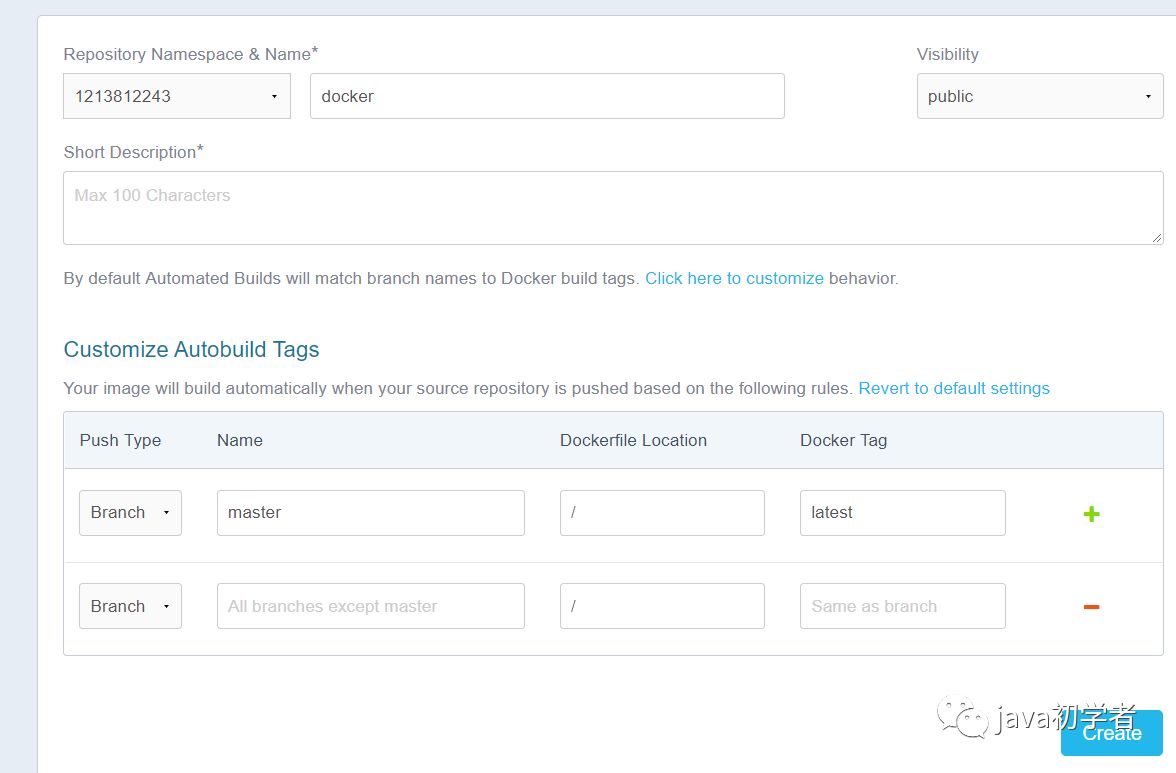Open Push Type dropdown in second rule row
The image size is (1176, 773).
130,606
